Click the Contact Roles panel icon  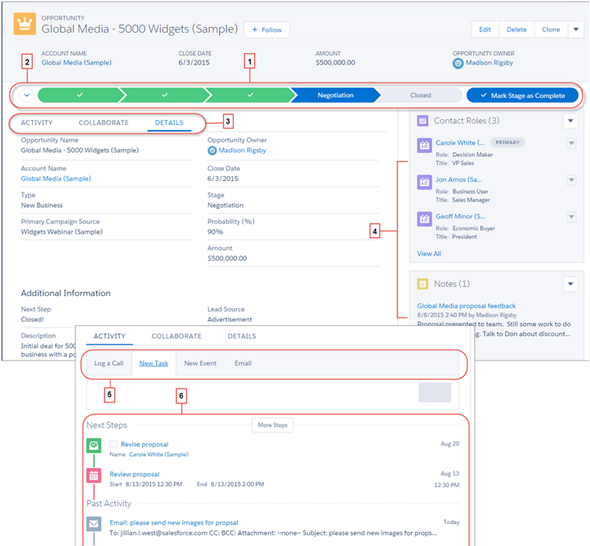[423, 121]
